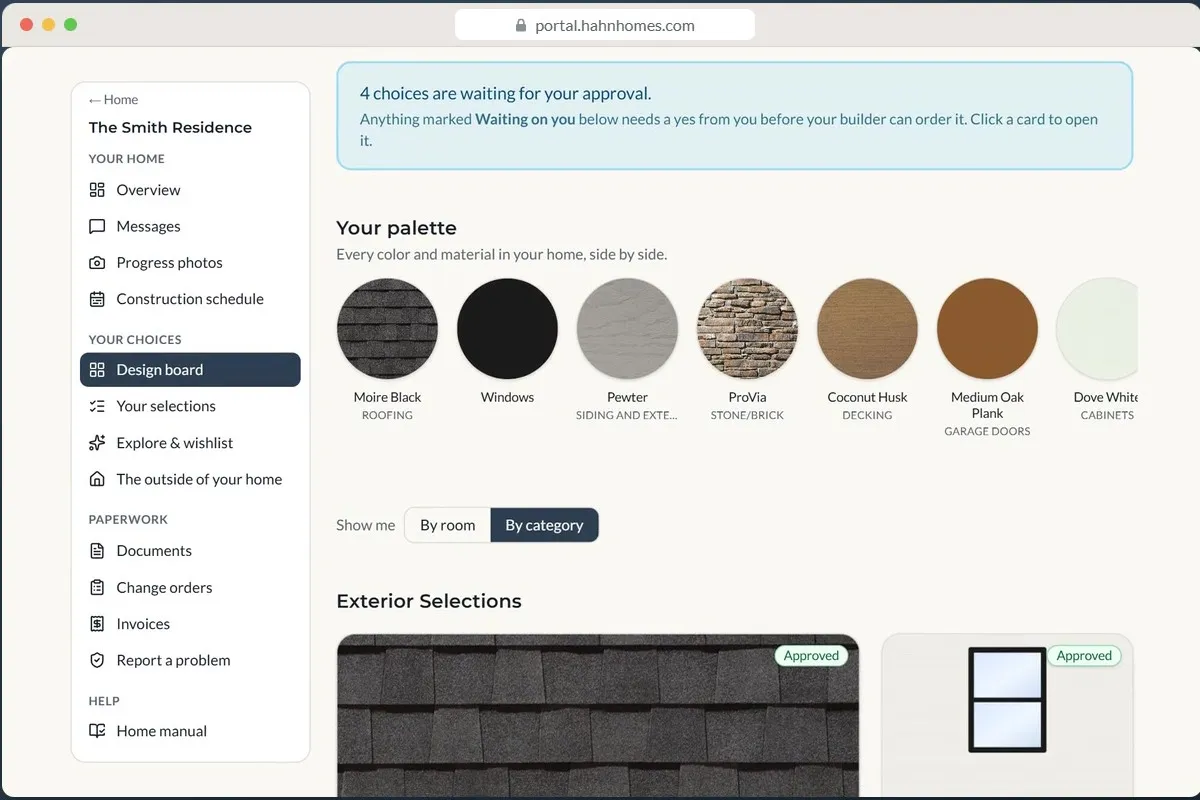Viewport: 1200px width, 800px height.
Task: Go to Messages
Action: point(190,226)
